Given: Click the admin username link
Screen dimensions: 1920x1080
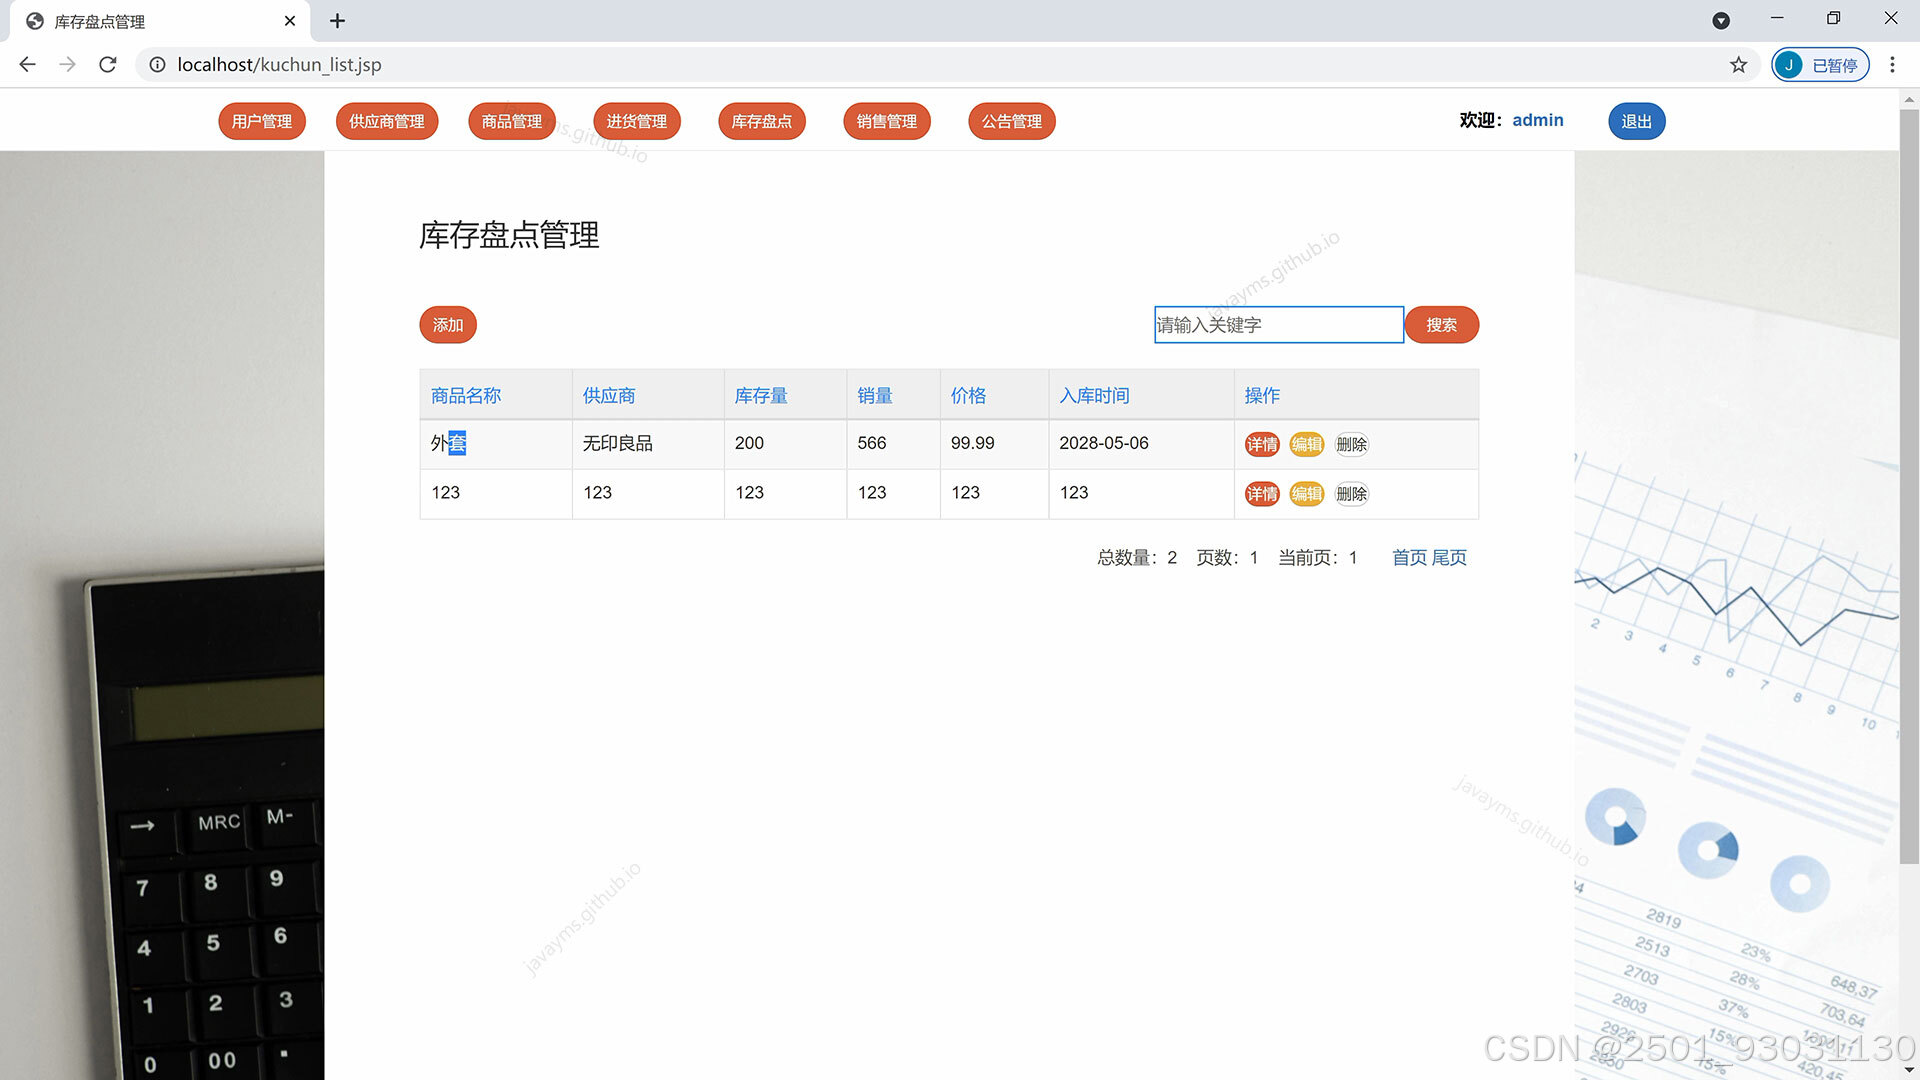Looking at the screenshot, I should click(1538, 120).
